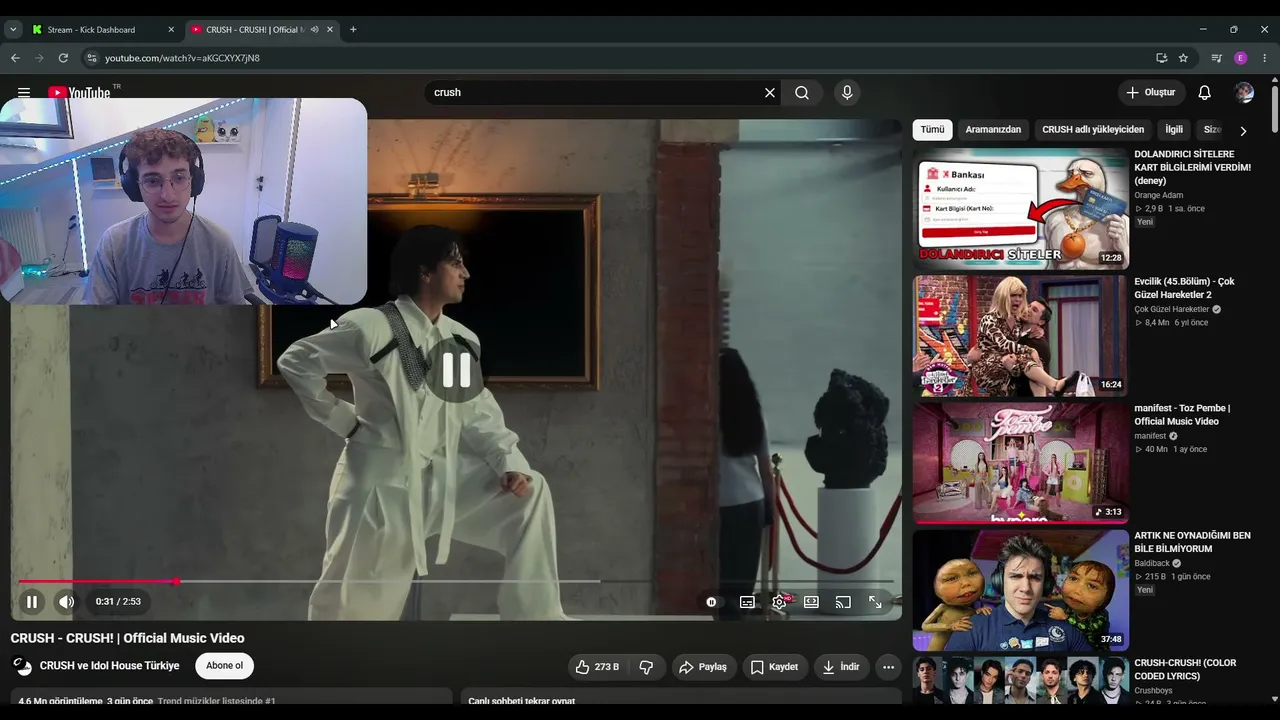Screen dimensions: 1280x720
Task: Download the video with İndir
Action: tap(839, 667)
